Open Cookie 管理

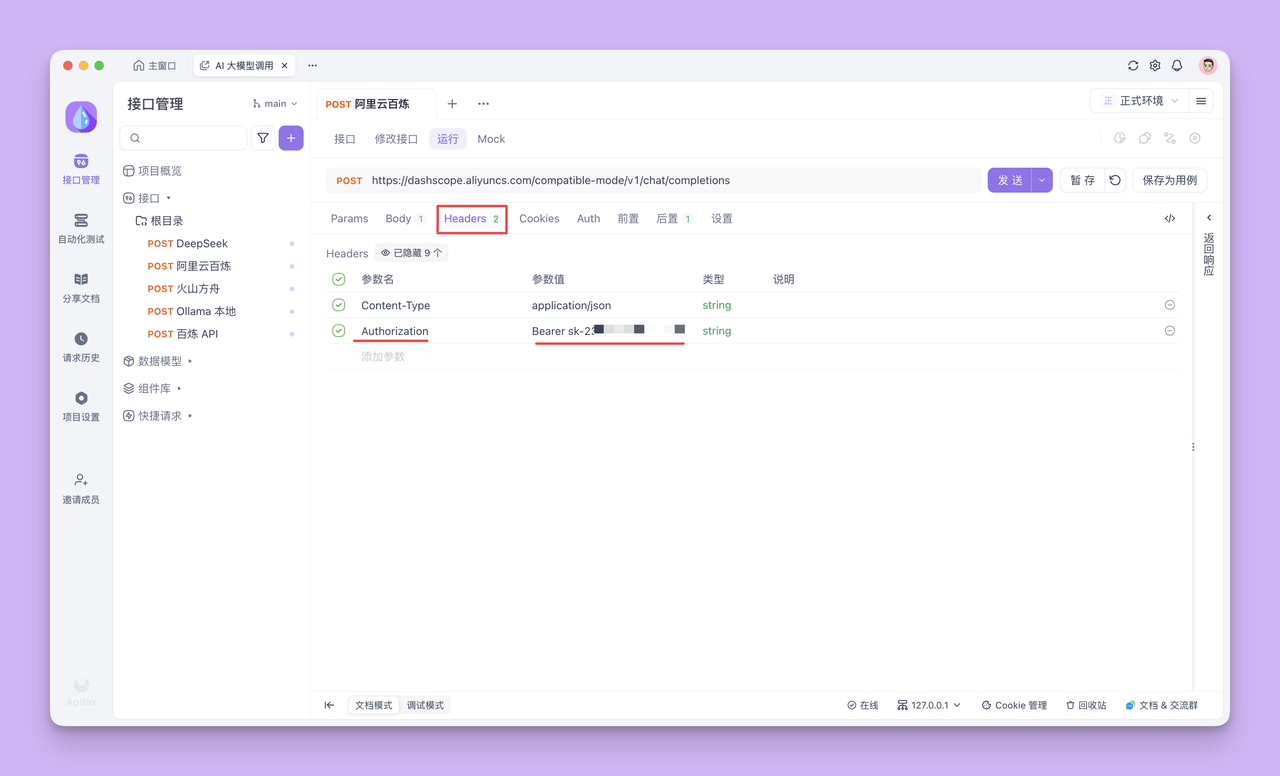(1014, 705)
